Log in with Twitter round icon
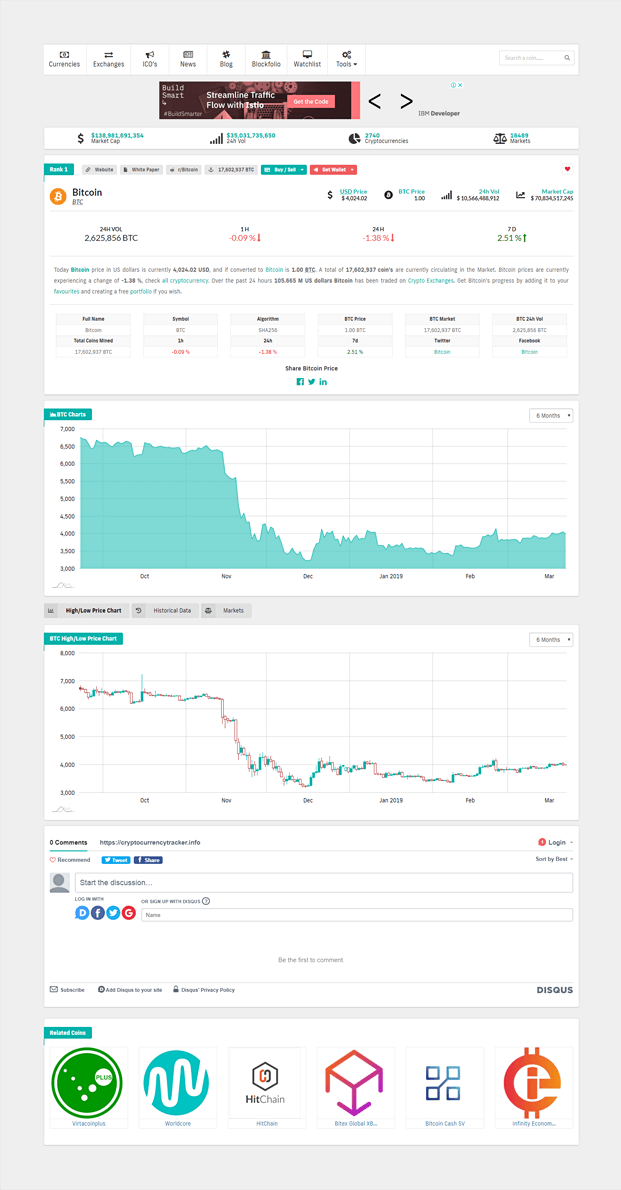Viewport: 621px width, 1190px height. [x=113, y=913]
